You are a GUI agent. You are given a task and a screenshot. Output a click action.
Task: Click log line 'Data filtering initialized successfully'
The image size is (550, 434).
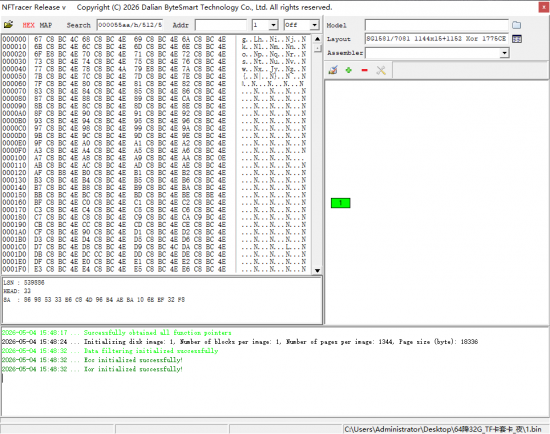point(110,351)
